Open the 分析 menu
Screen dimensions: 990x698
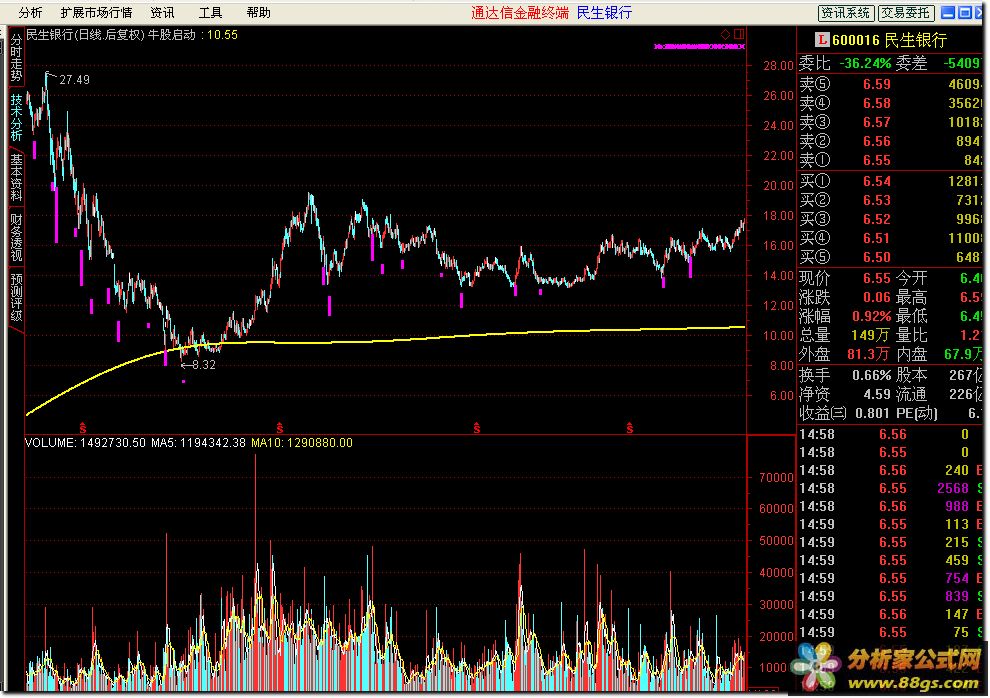[x=30, y=13]
